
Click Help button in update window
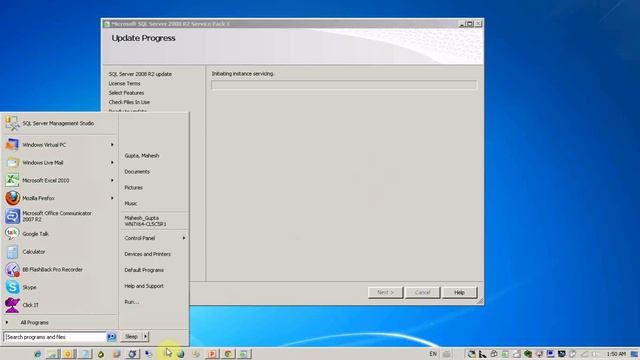pyautogui.click(x=459, y=292)
